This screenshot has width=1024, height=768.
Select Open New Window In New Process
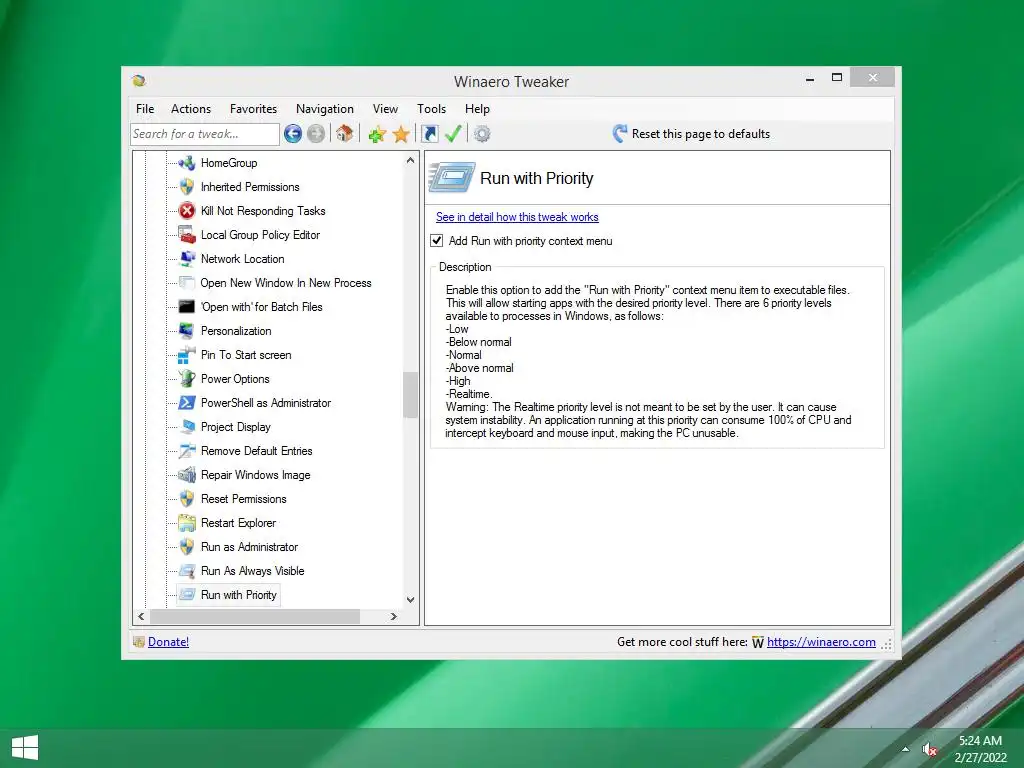pos(285,283)
